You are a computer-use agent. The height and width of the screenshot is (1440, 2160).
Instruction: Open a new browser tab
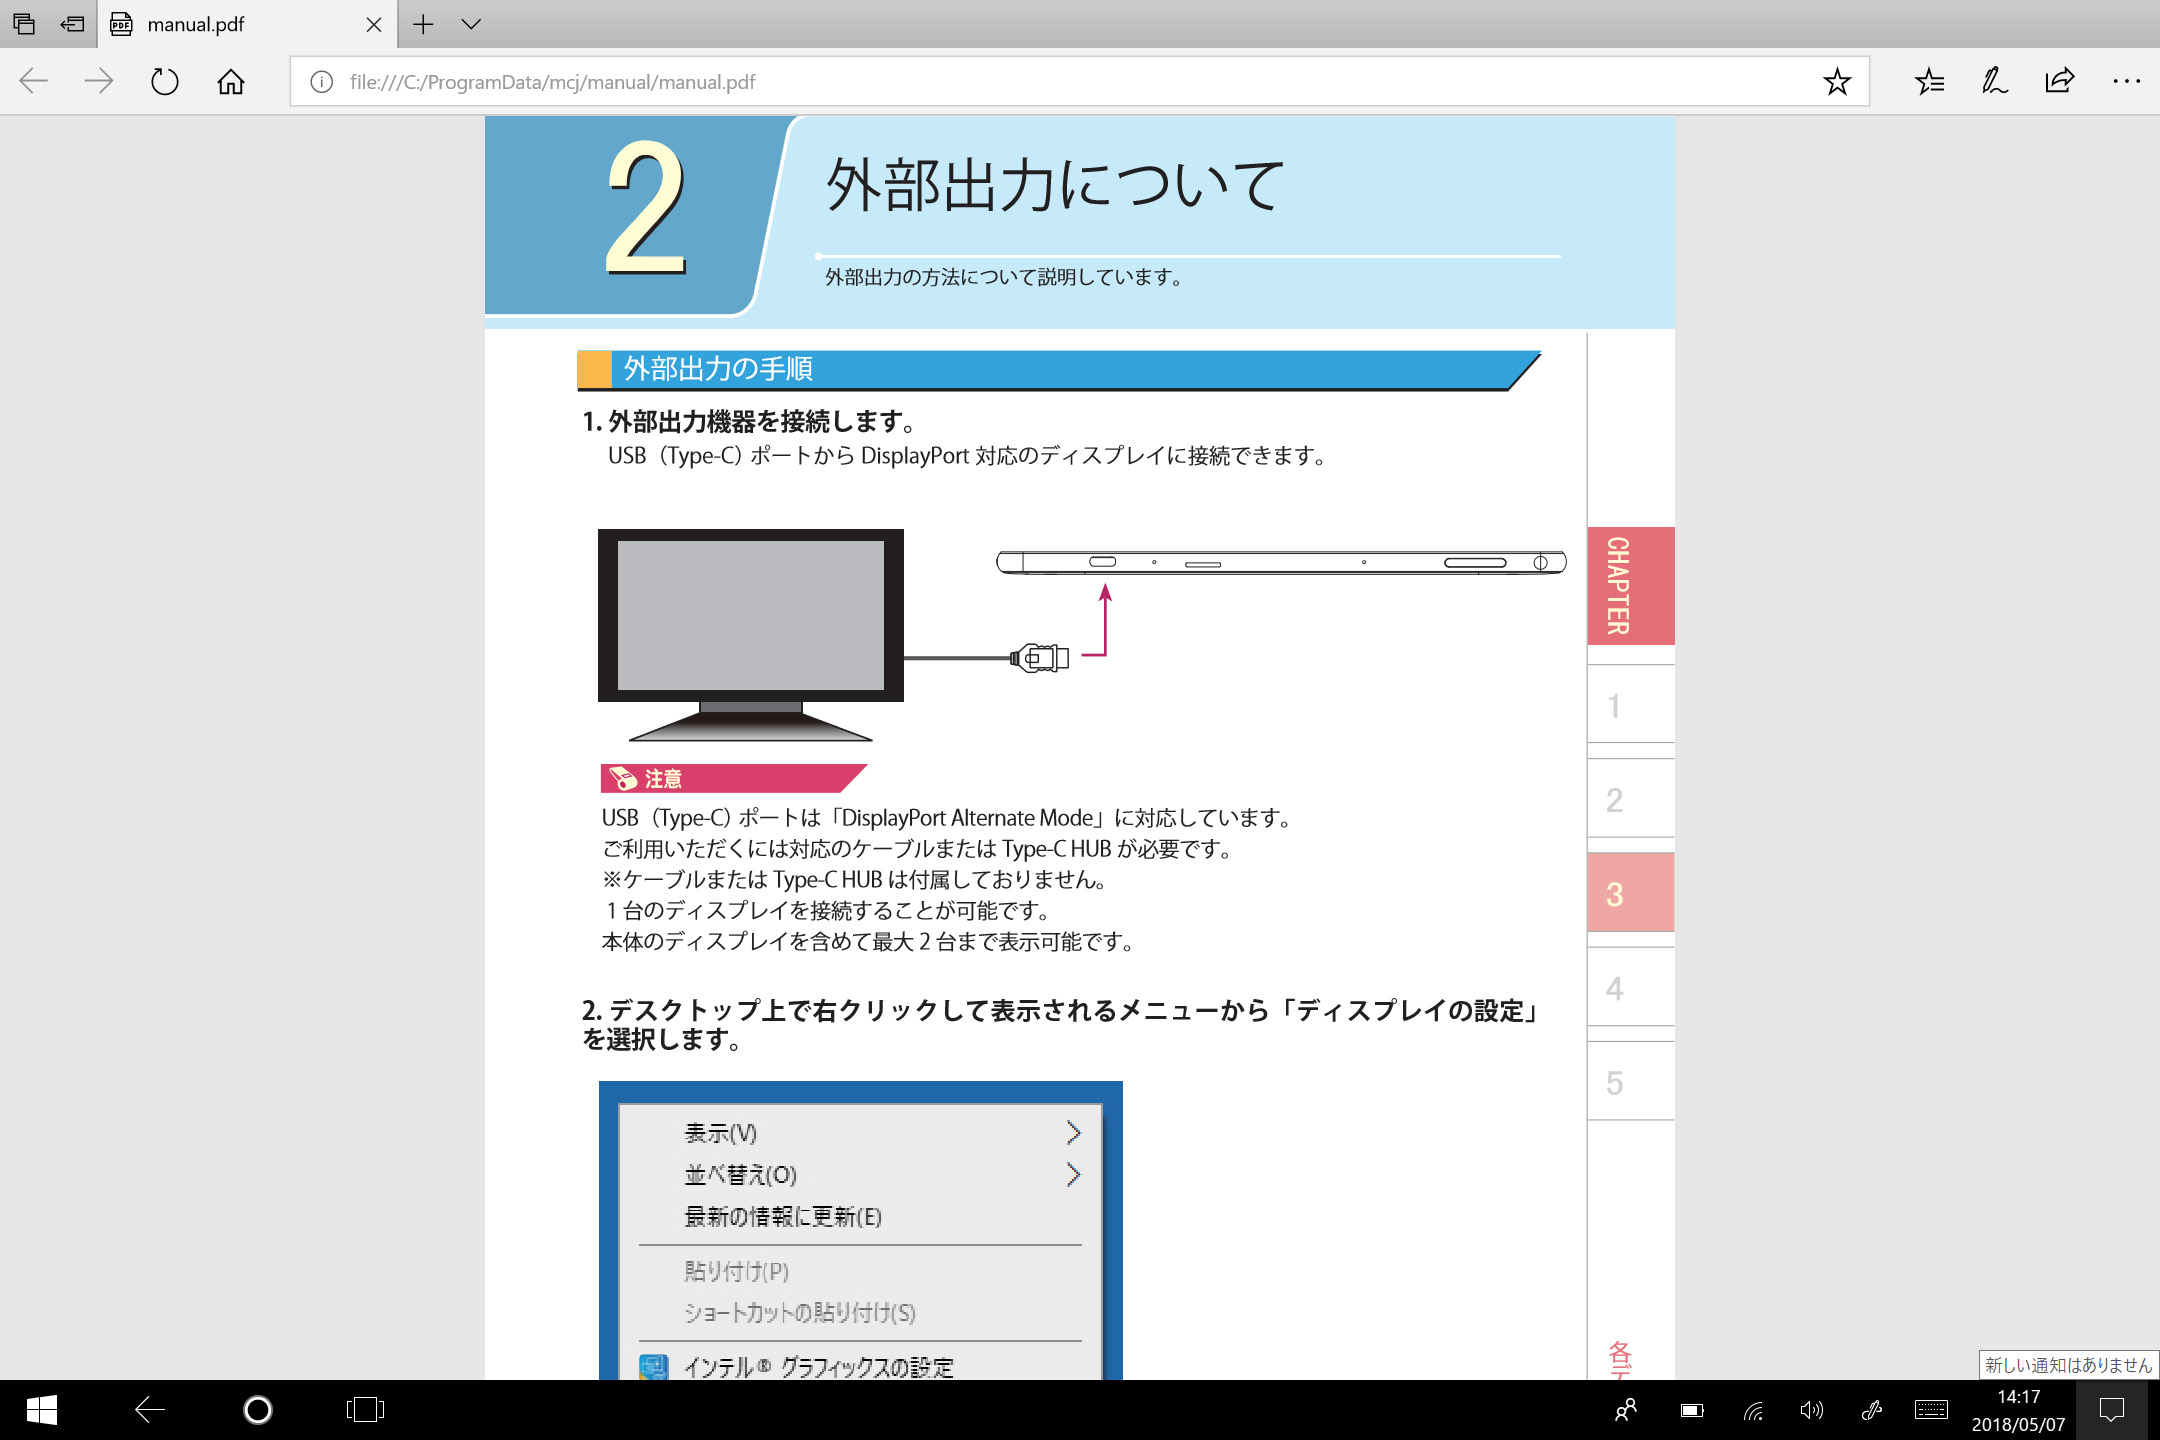[x=422, y=24]
